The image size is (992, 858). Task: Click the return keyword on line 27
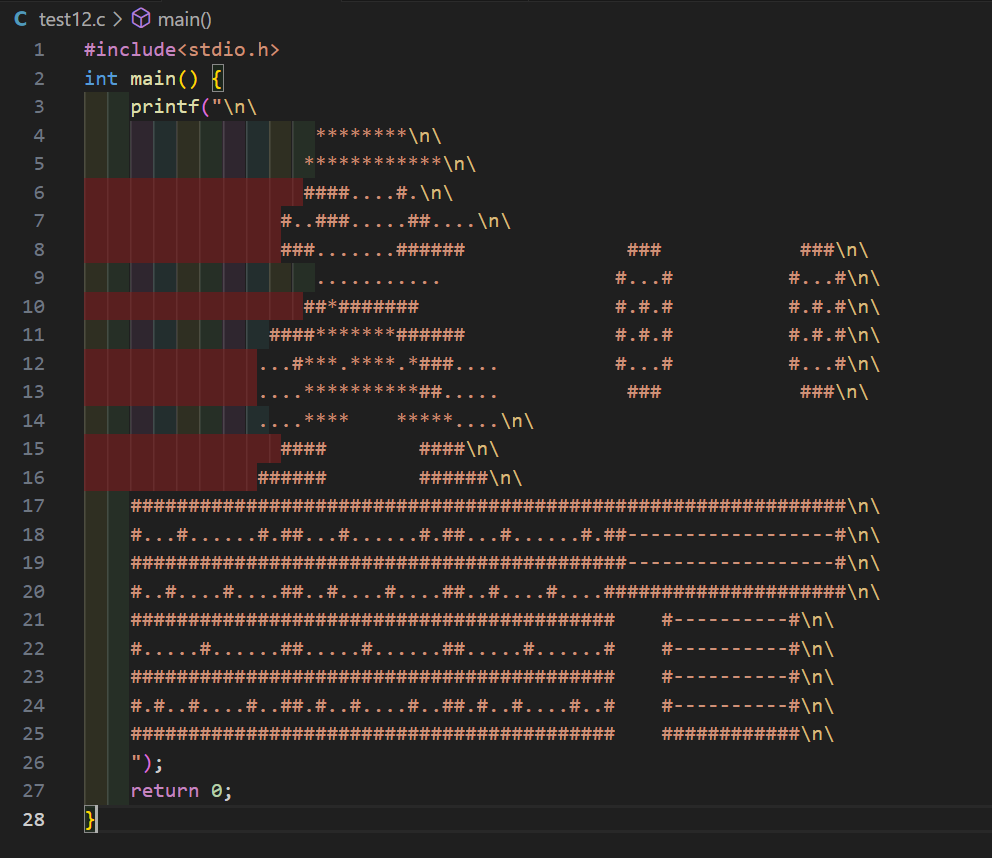(x=164, y=791)
